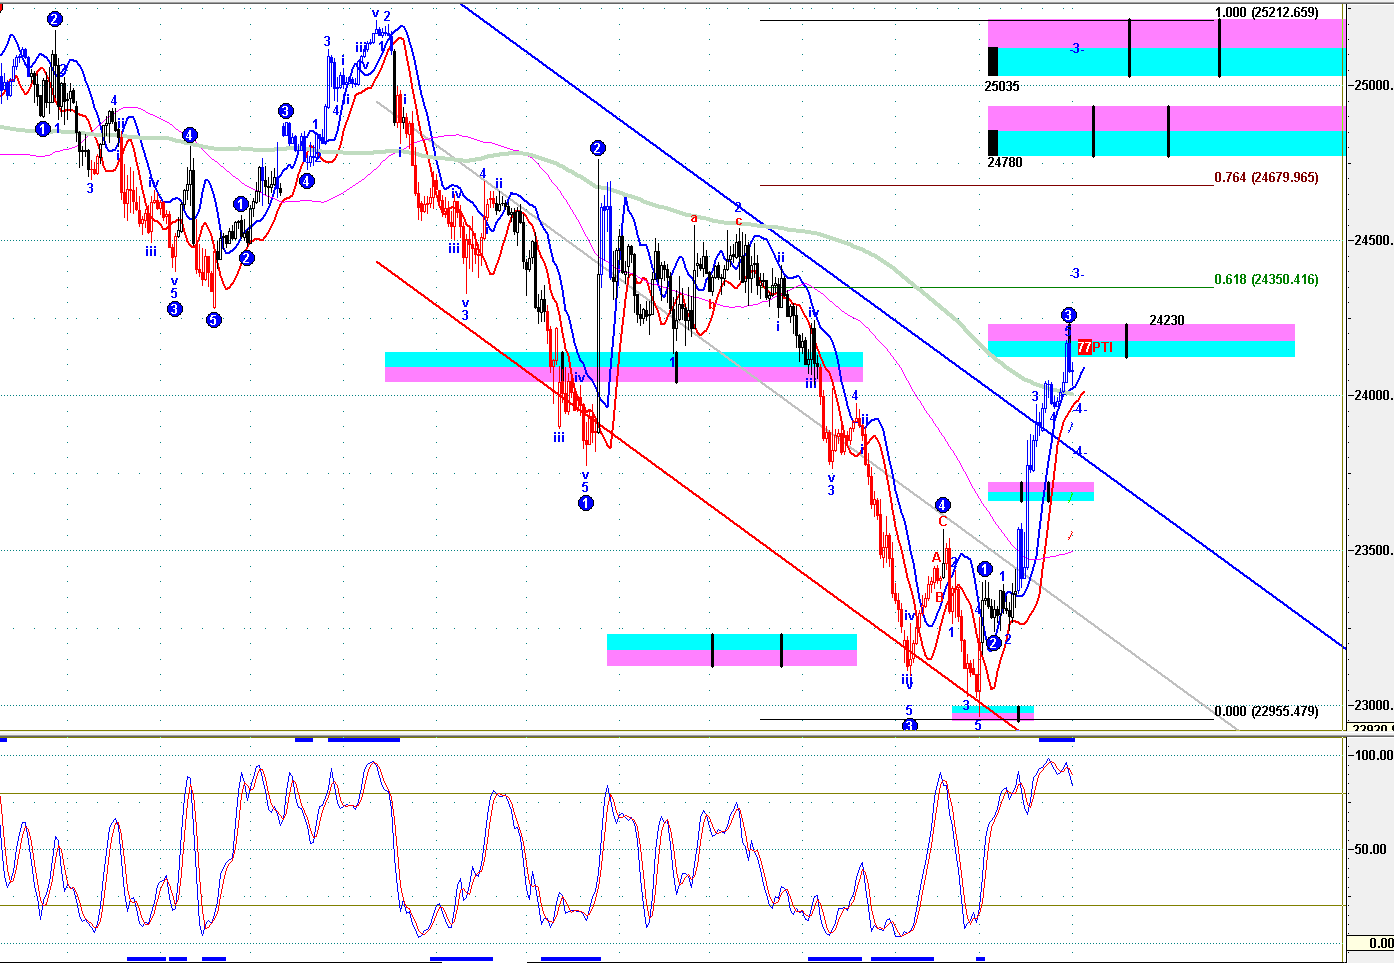
Task: Click the -3- label inside the 25035 target band
Action: [x=1076, y=48]
